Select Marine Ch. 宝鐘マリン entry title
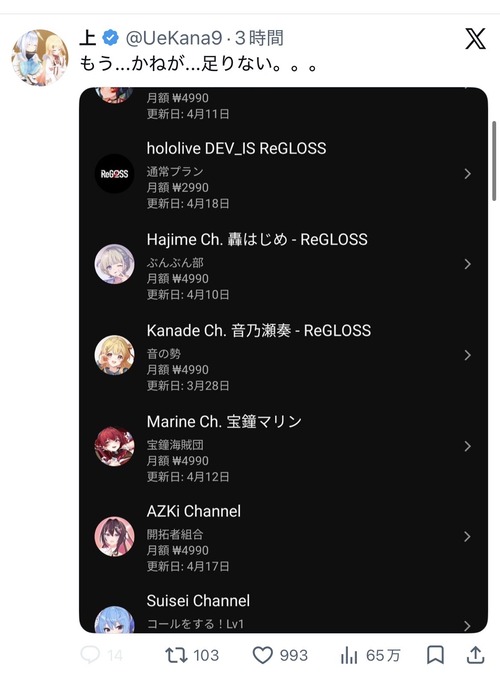The width and height of the screenshot is (500, 691). (224, 422)
